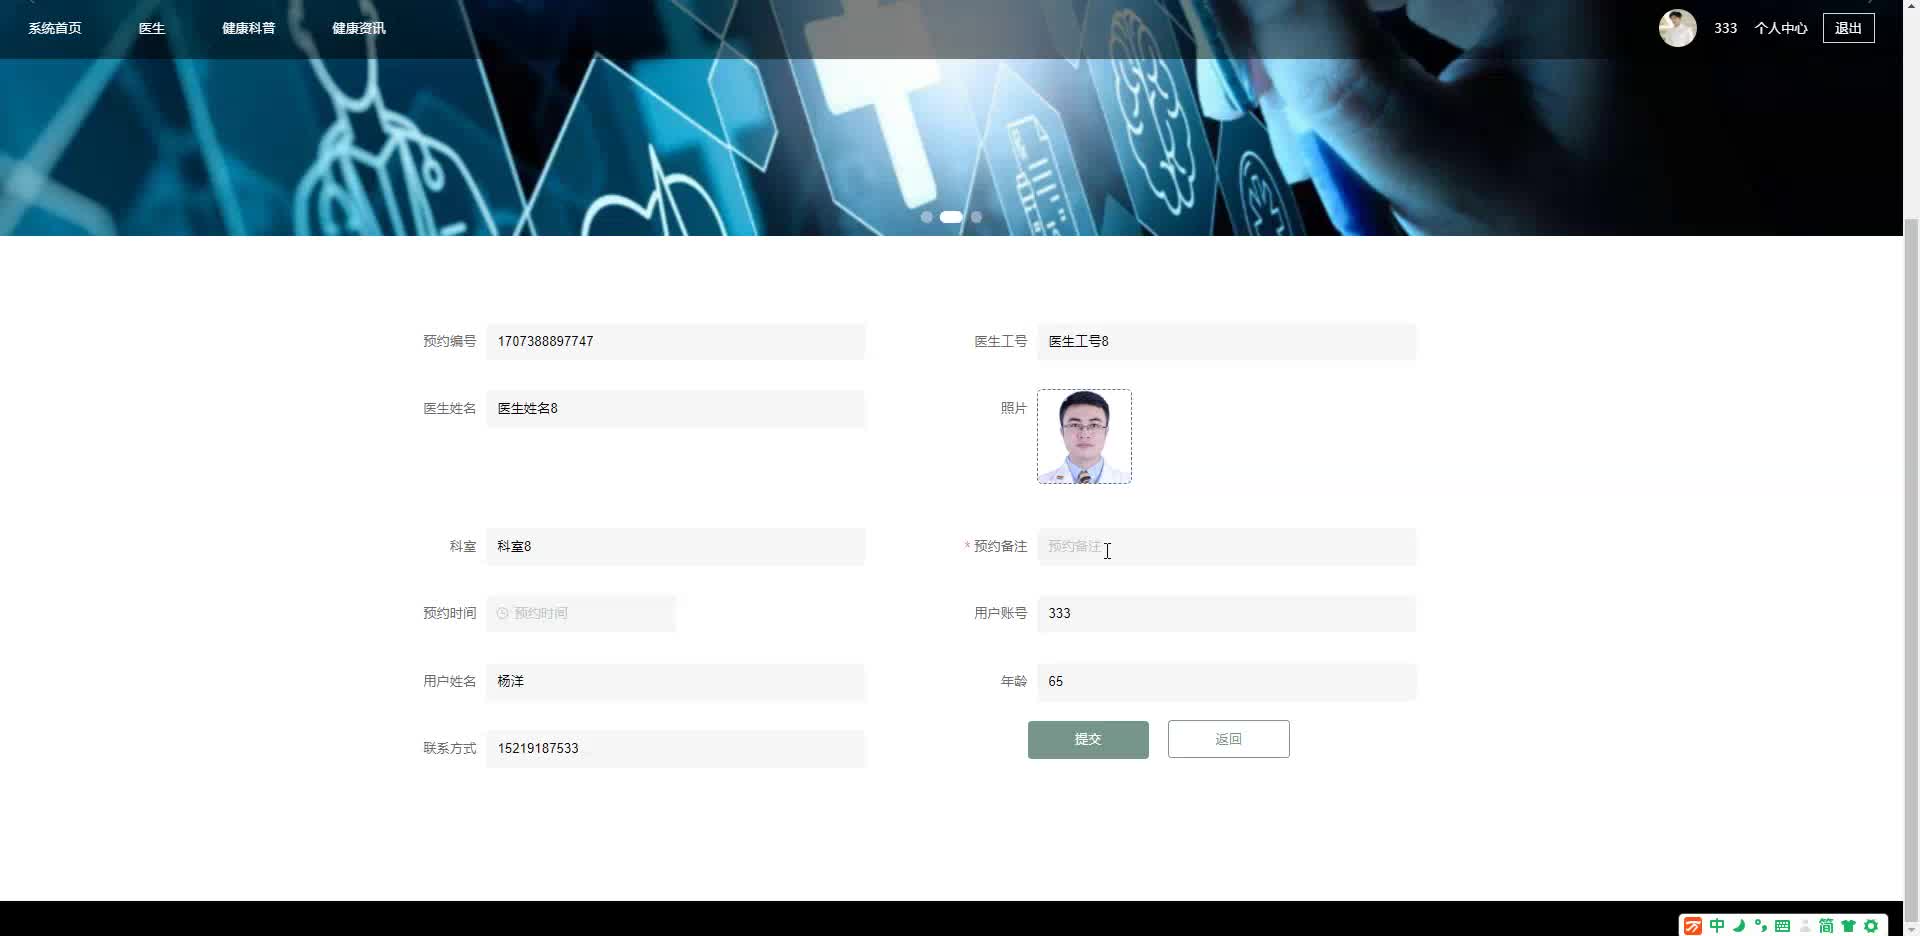
Task: Click the user avatar picture
Action: (x=1678, y=28)
